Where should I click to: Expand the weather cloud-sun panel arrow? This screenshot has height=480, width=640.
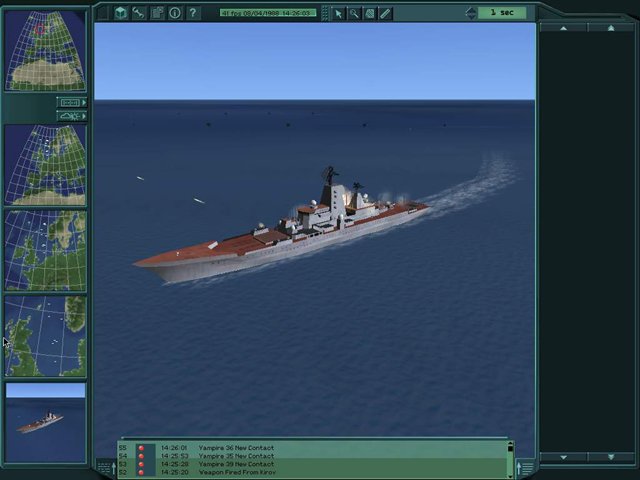84,116
